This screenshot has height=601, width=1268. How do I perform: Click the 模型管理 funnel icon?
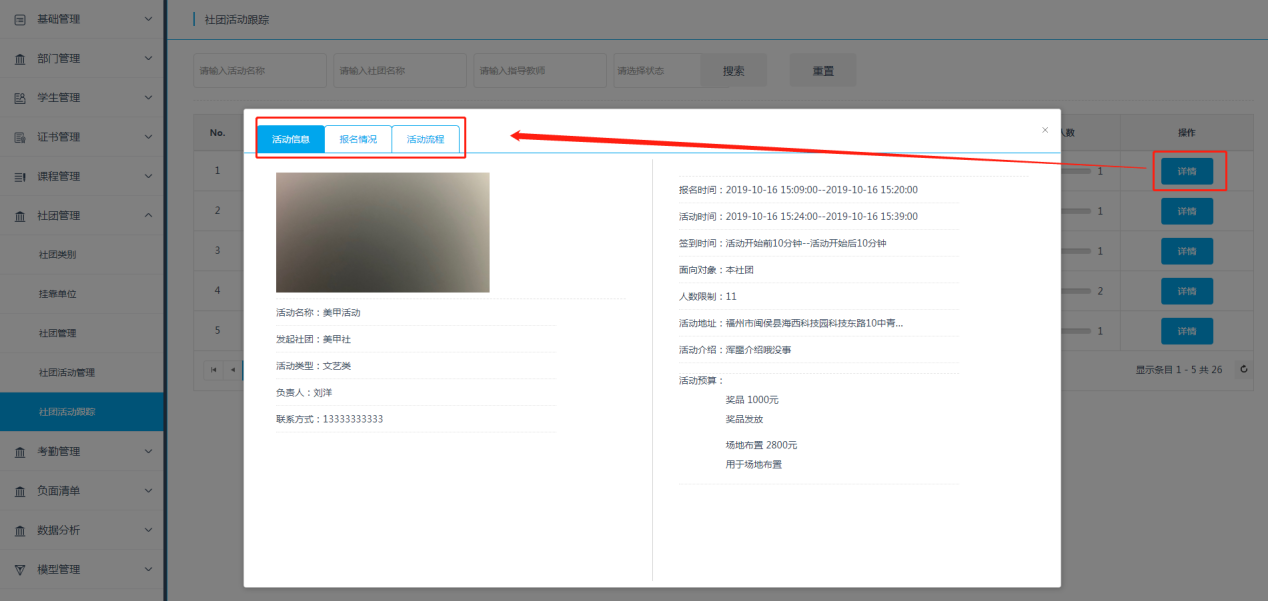[x=20, y=570]
